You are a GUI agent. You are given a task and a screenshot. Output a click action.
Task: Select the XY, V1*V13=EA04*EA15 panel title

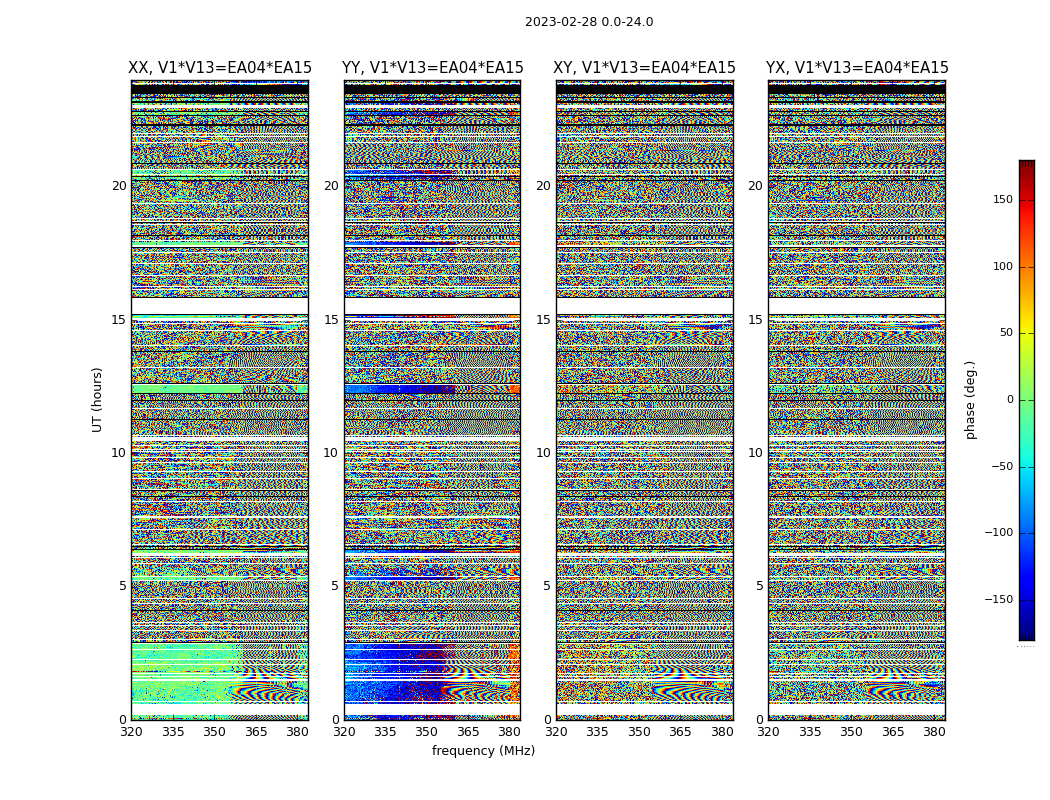click(x=644, y=68)
